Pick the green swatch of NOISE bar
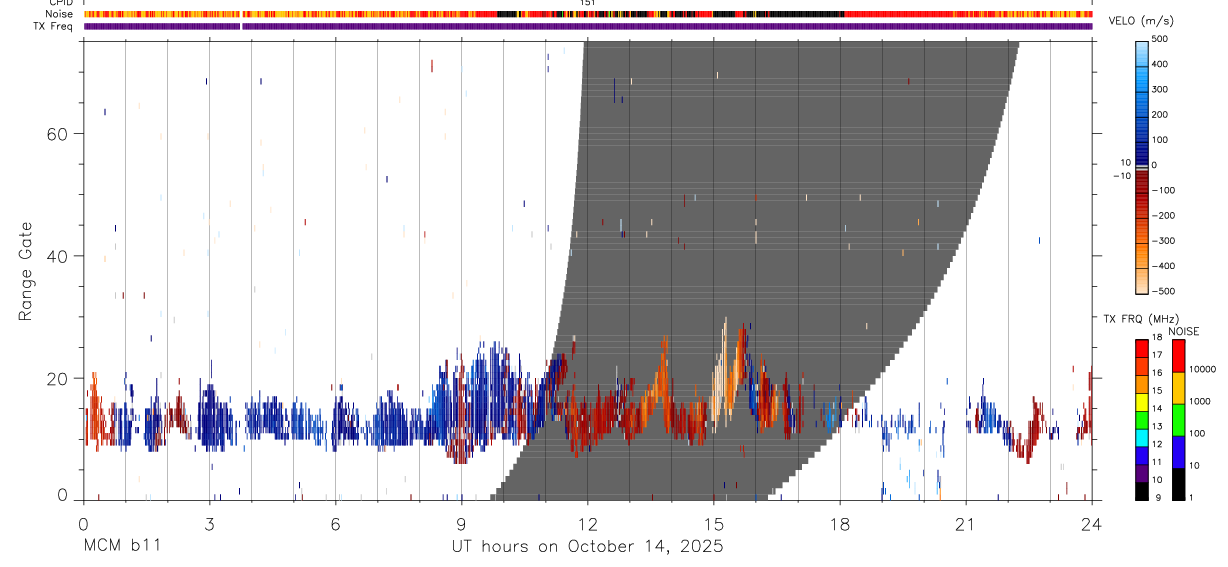 coord(1178,419)
